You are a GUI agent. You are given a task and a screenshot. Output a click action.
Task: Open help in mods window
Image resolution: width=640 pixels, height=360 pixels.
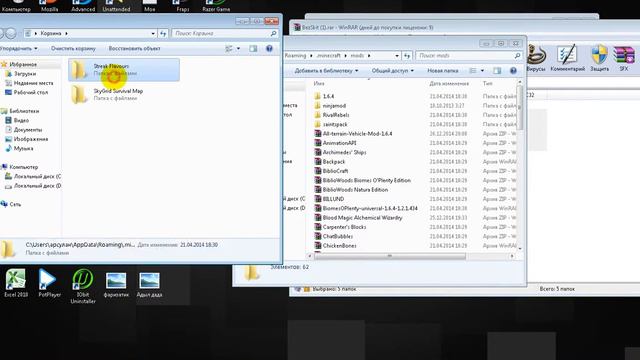(513, 71)
